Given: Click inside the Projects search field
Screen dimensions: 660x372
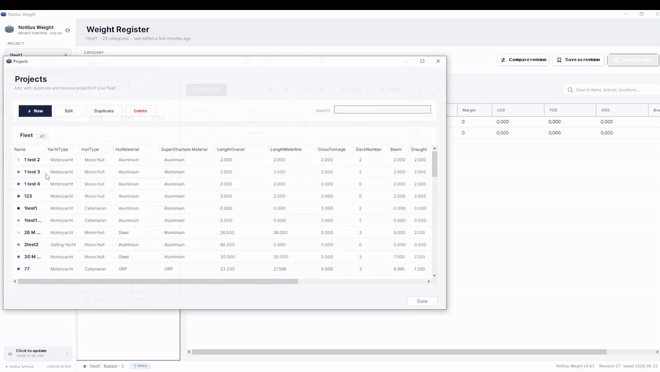Looking at the screenshot, I should pyautogui.click(x=382, y=110).
